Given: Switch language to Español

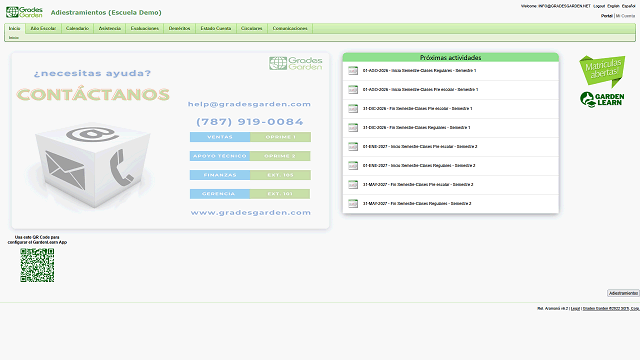Looking at the screenshot, I should click(x=628, y=6).
